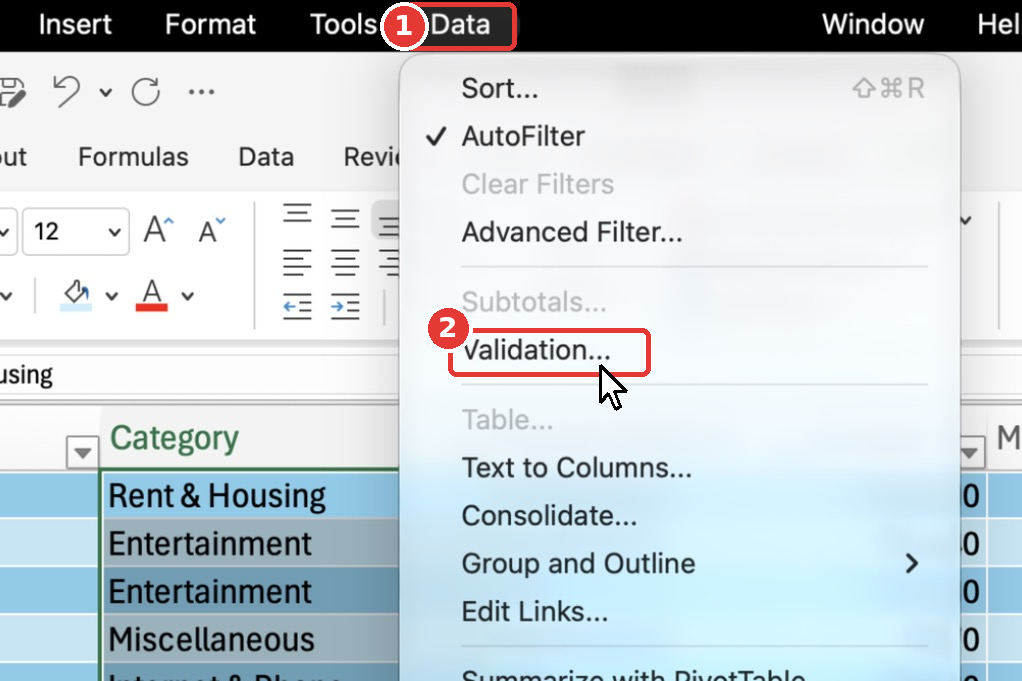Click Increase Font Size icon
Screen dimensions: 1022x681
pos(158,229)
